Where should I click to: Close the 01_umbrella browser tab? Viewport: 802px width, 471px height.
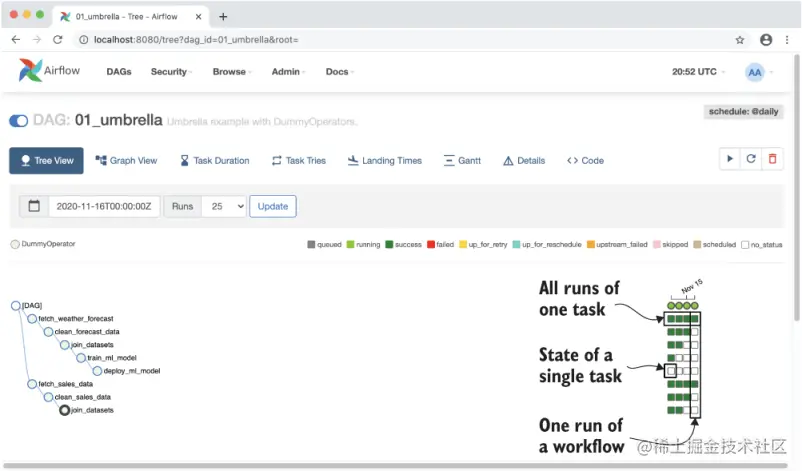click(x=198, y=16)
